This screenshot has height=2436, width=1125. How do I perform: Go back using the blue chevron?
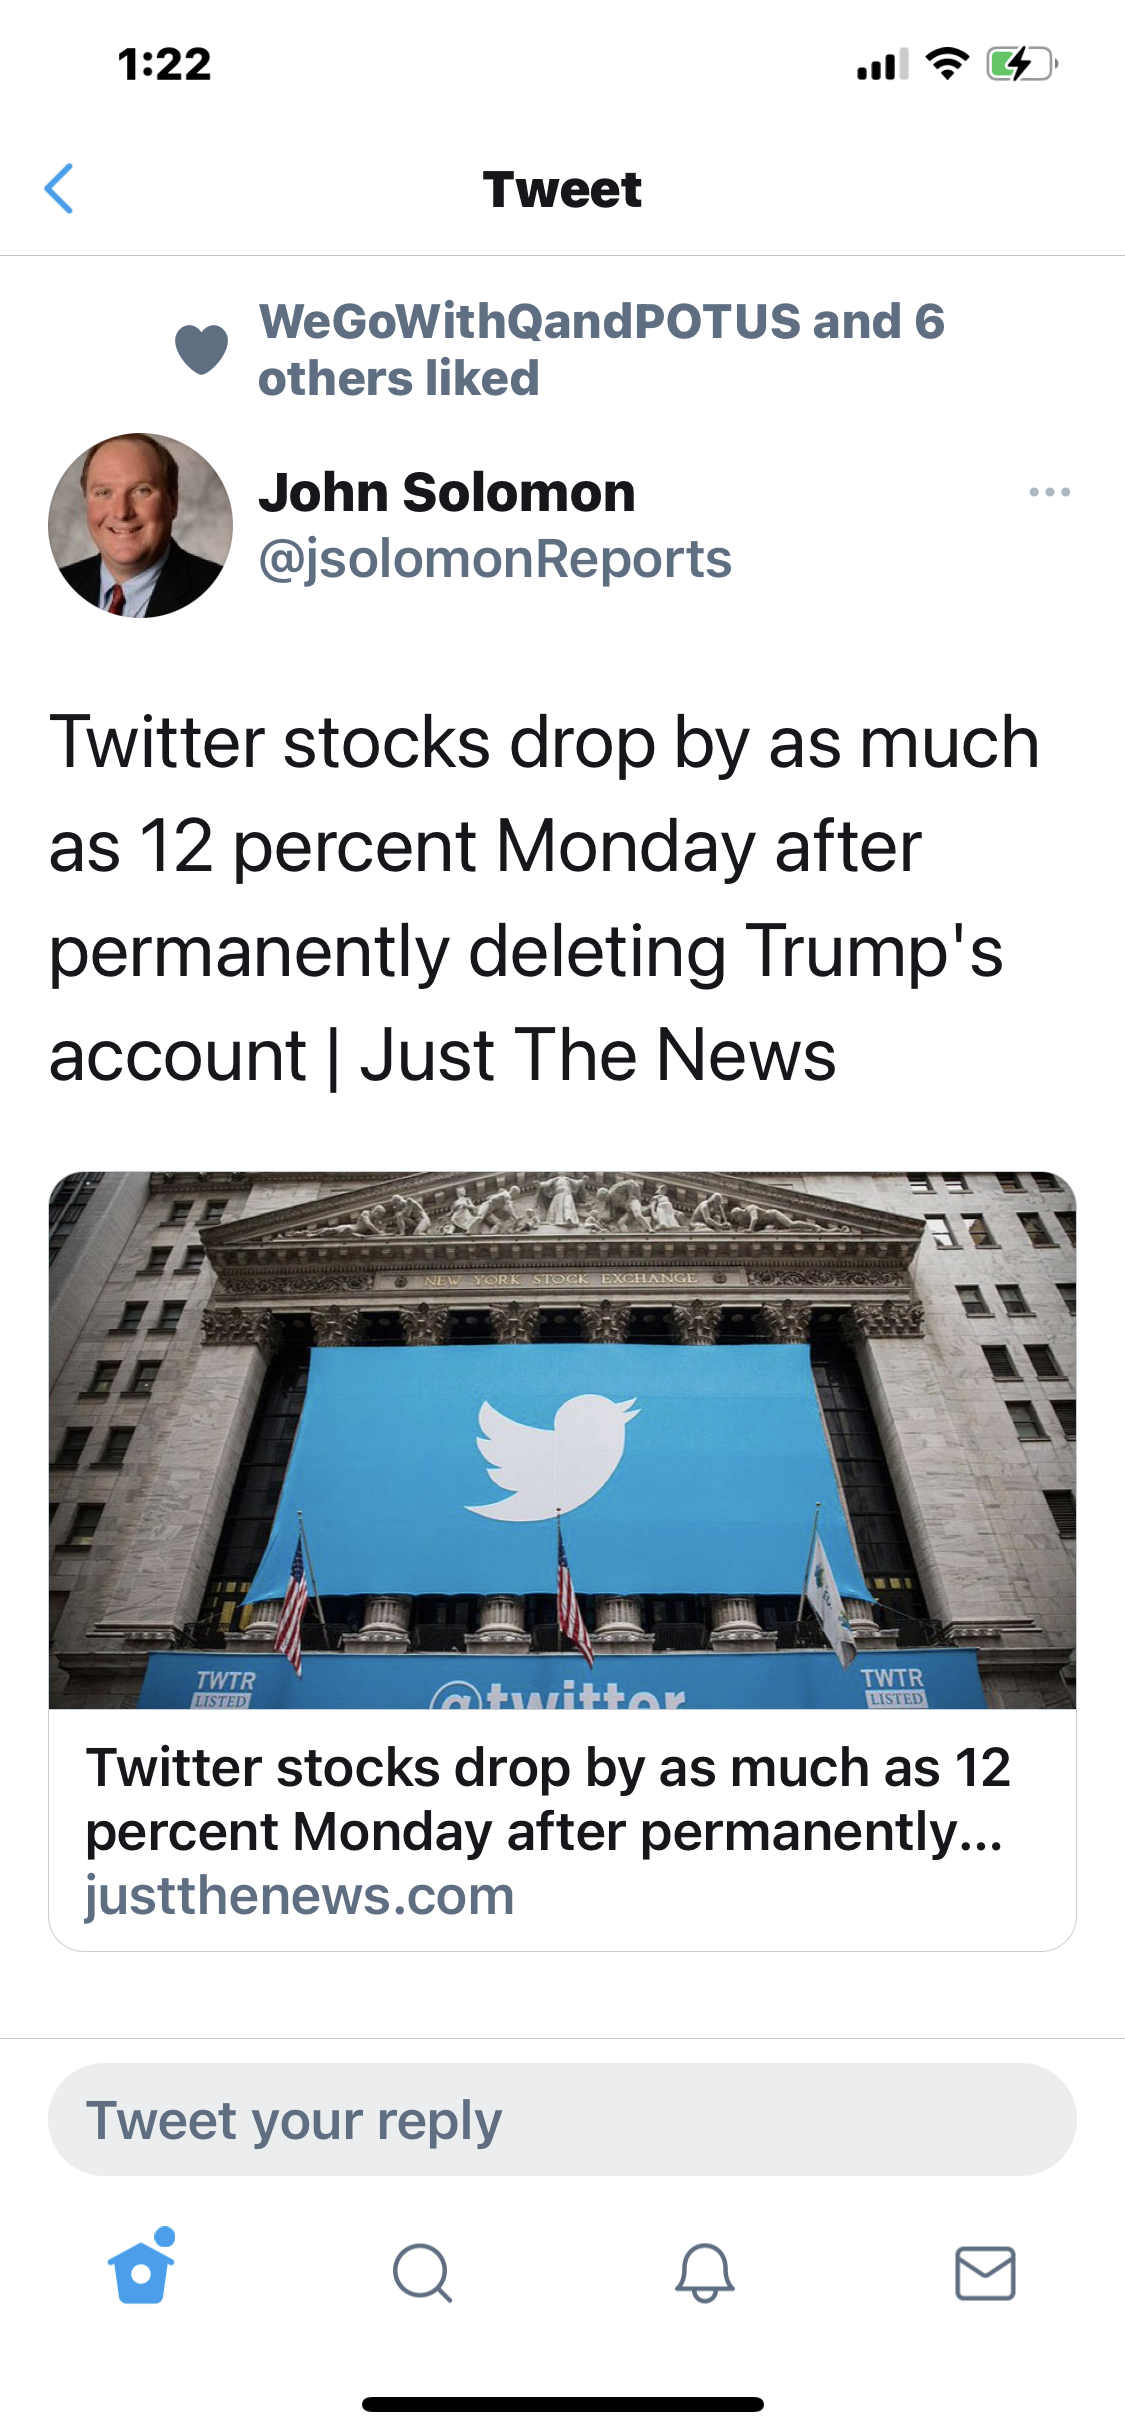pos(60,189)
